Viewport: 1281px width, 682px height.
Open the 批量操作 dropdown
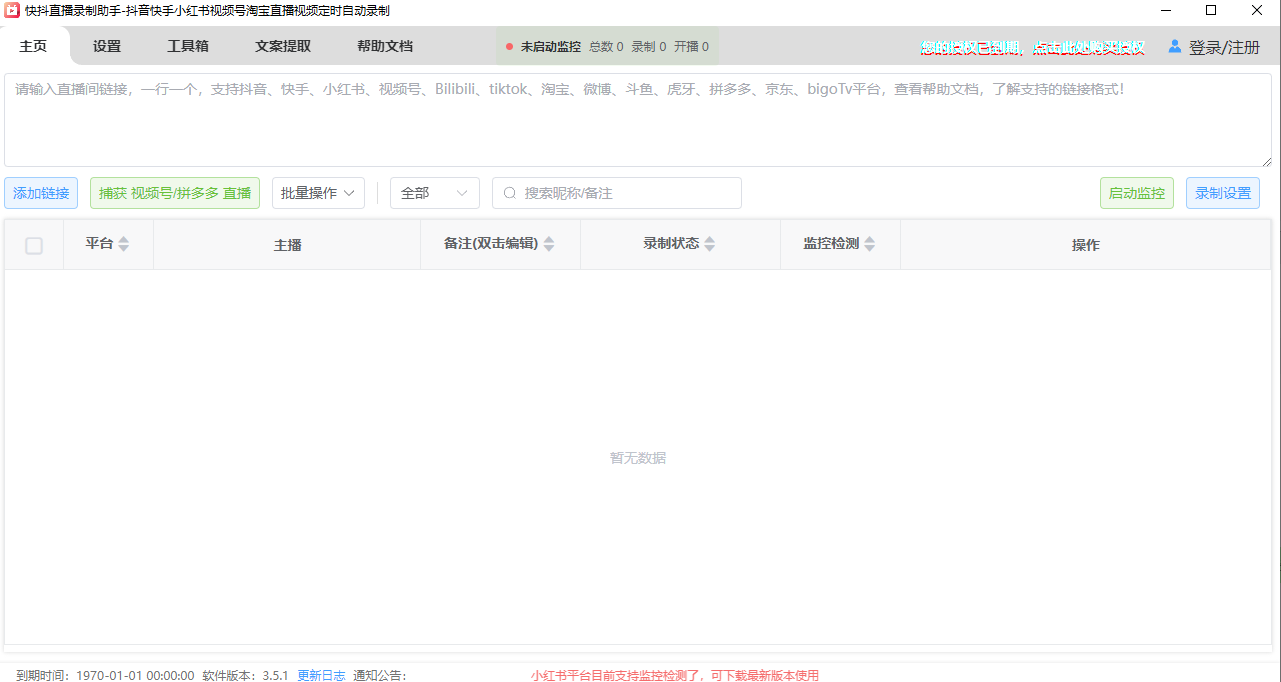pos(318,193)
